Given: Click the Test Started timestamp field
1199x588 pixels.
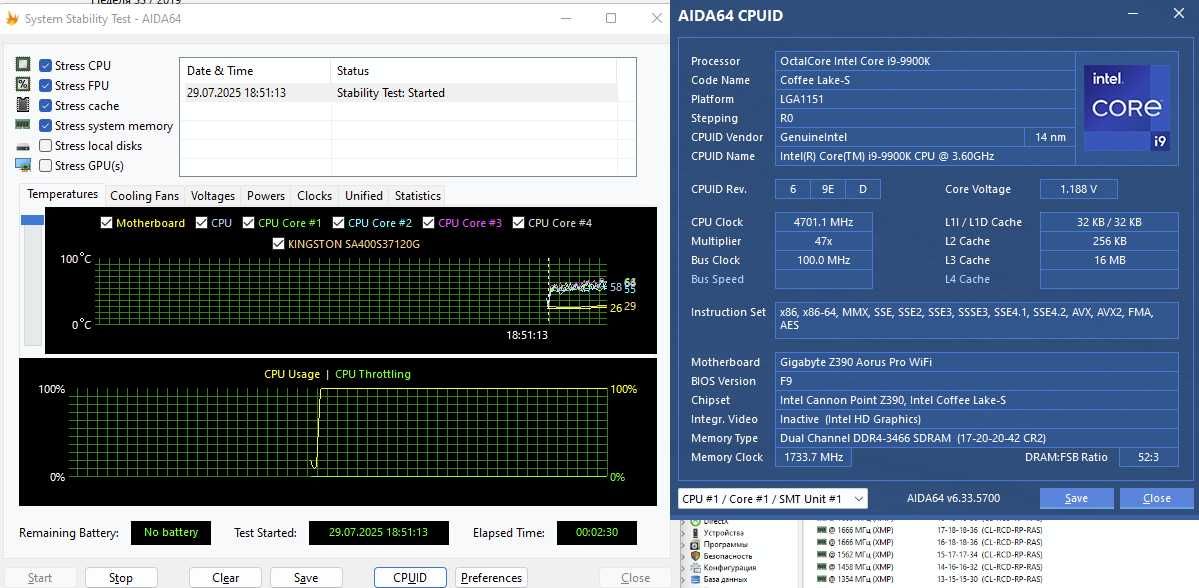Looking at the screenshot, I should (379, 533).
